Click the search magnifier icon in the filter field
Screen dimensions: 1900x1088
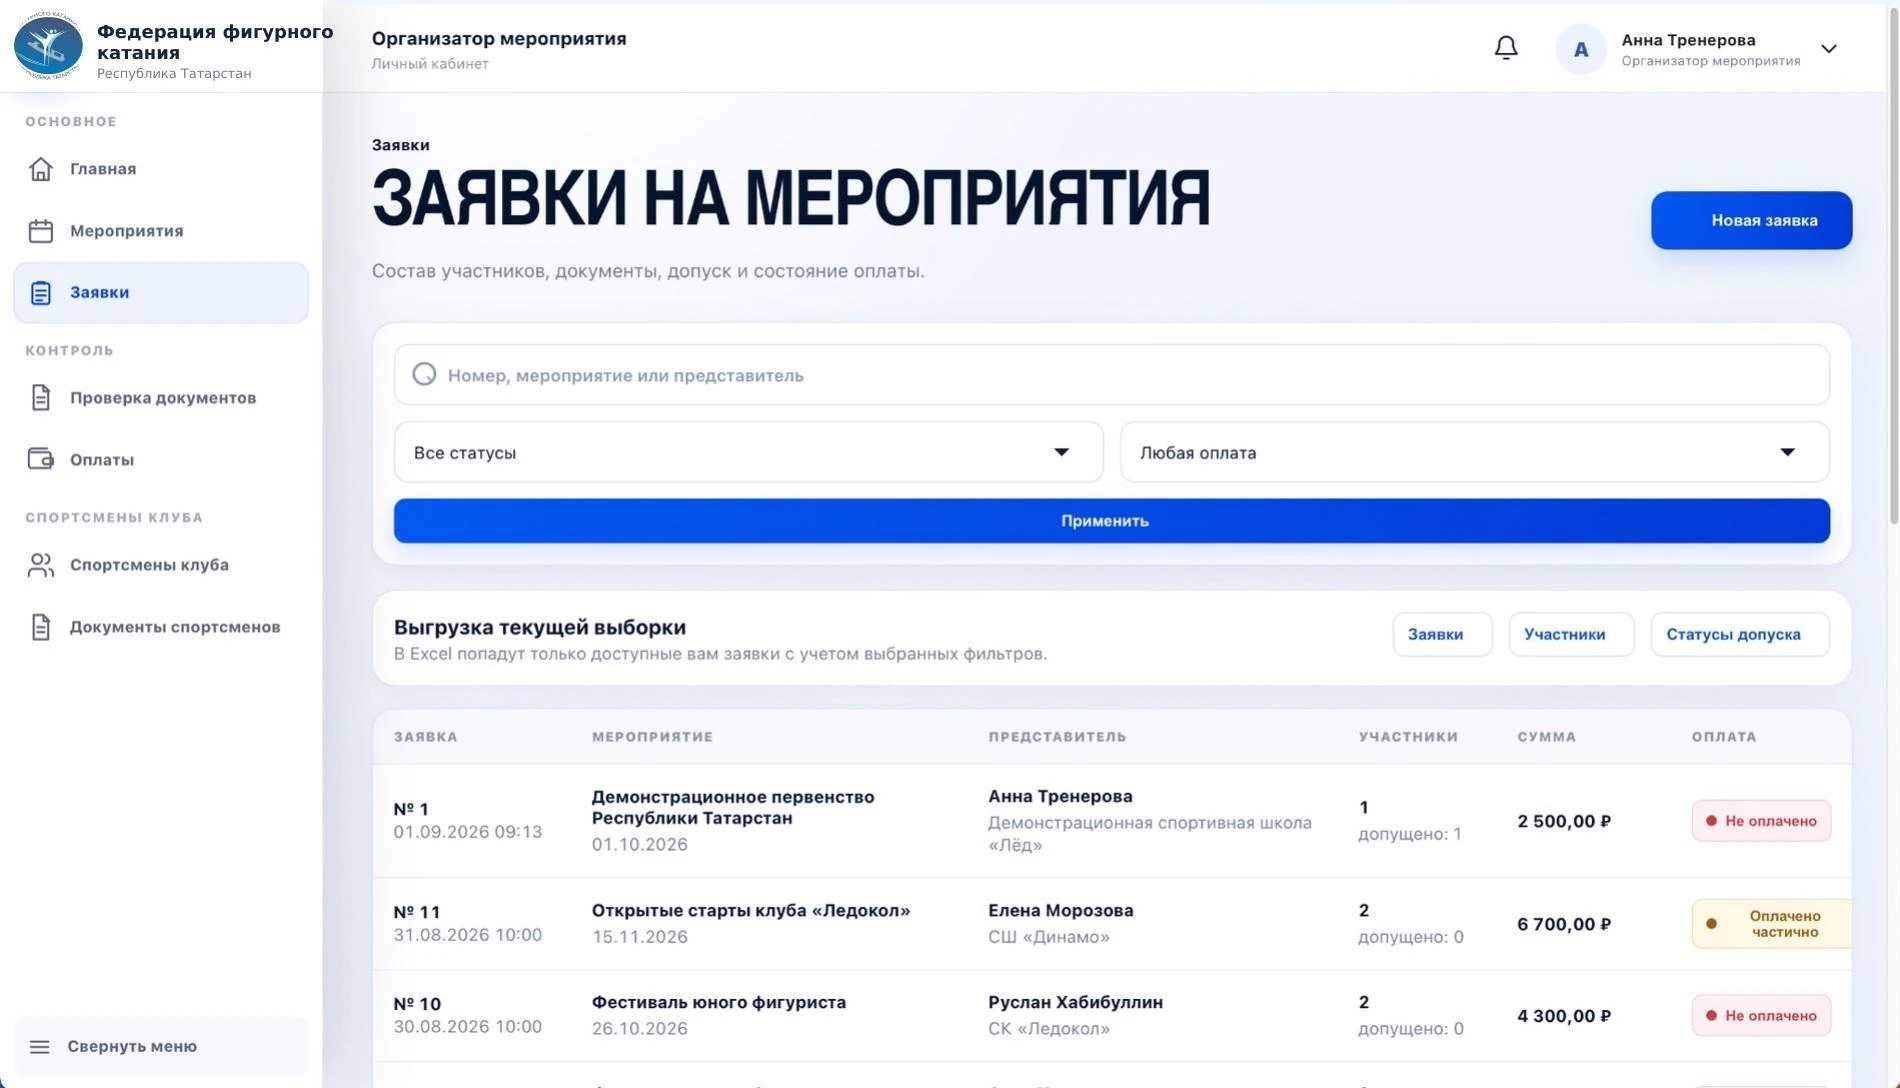point(424,374)
